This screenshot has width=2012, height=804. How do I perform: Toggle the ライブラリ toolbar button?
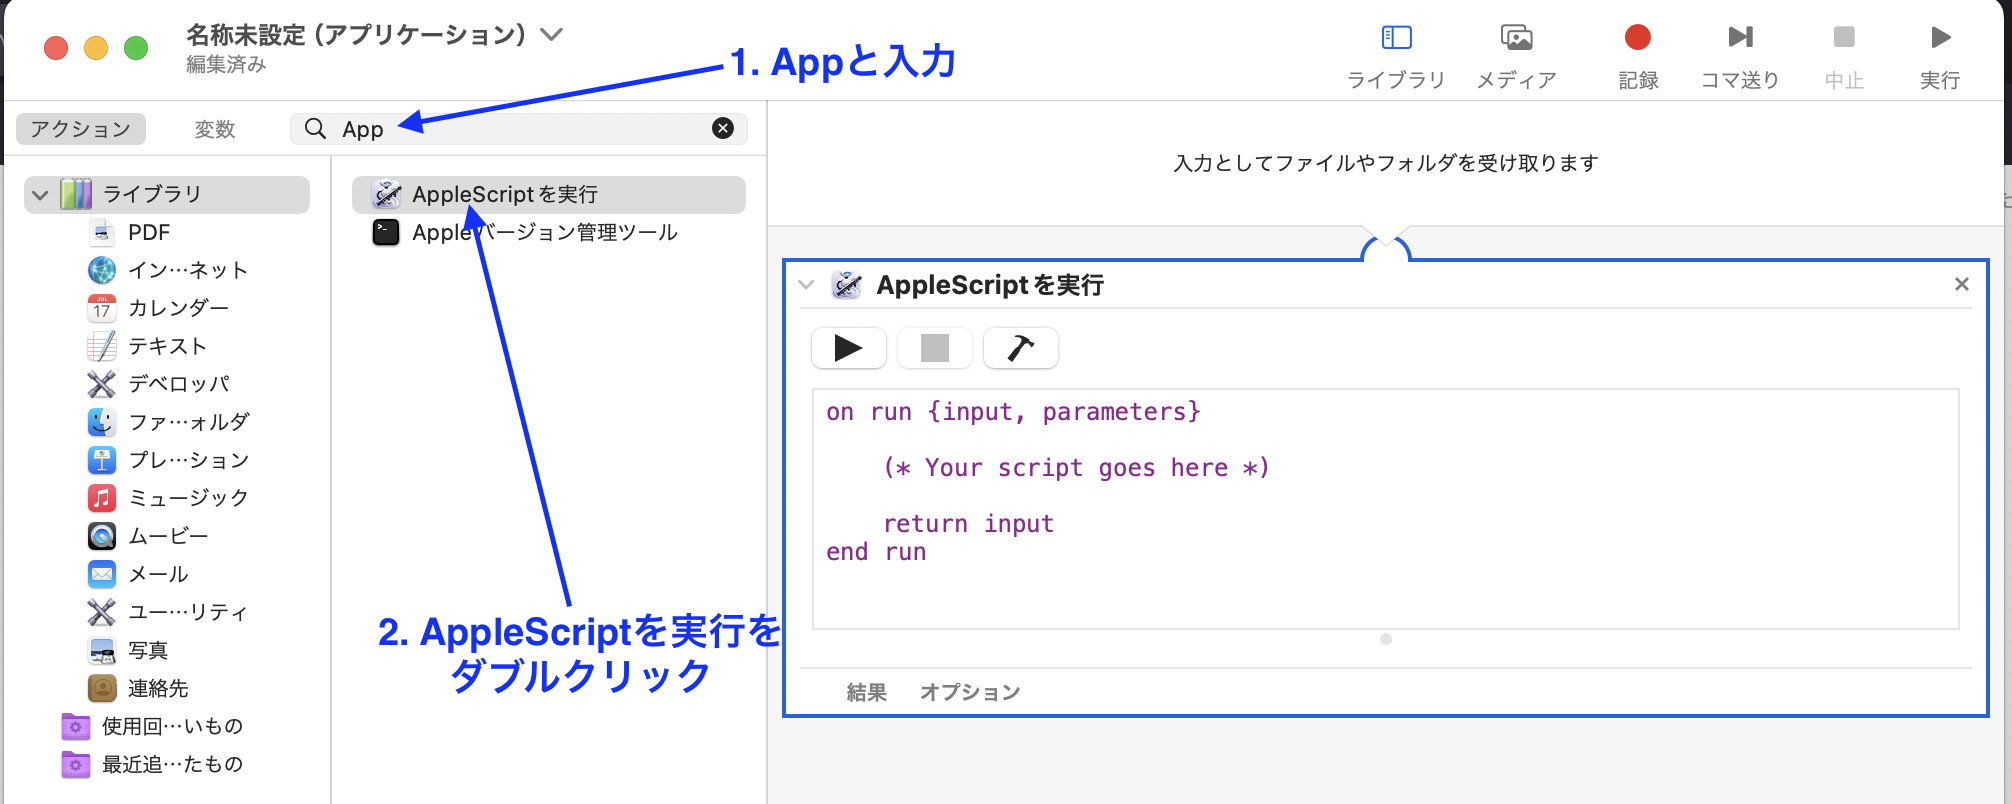(x=1396, y=57)
